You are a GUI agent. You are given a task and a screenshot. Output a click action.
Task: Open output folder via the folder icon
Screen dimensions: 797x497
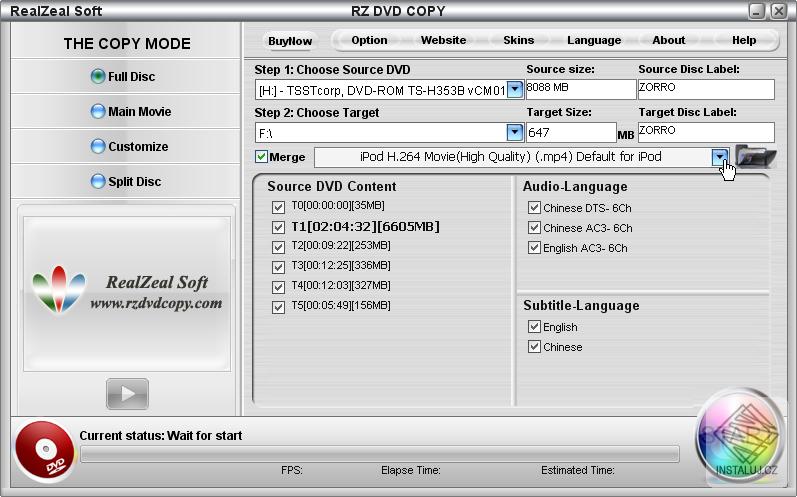(755, 156)
